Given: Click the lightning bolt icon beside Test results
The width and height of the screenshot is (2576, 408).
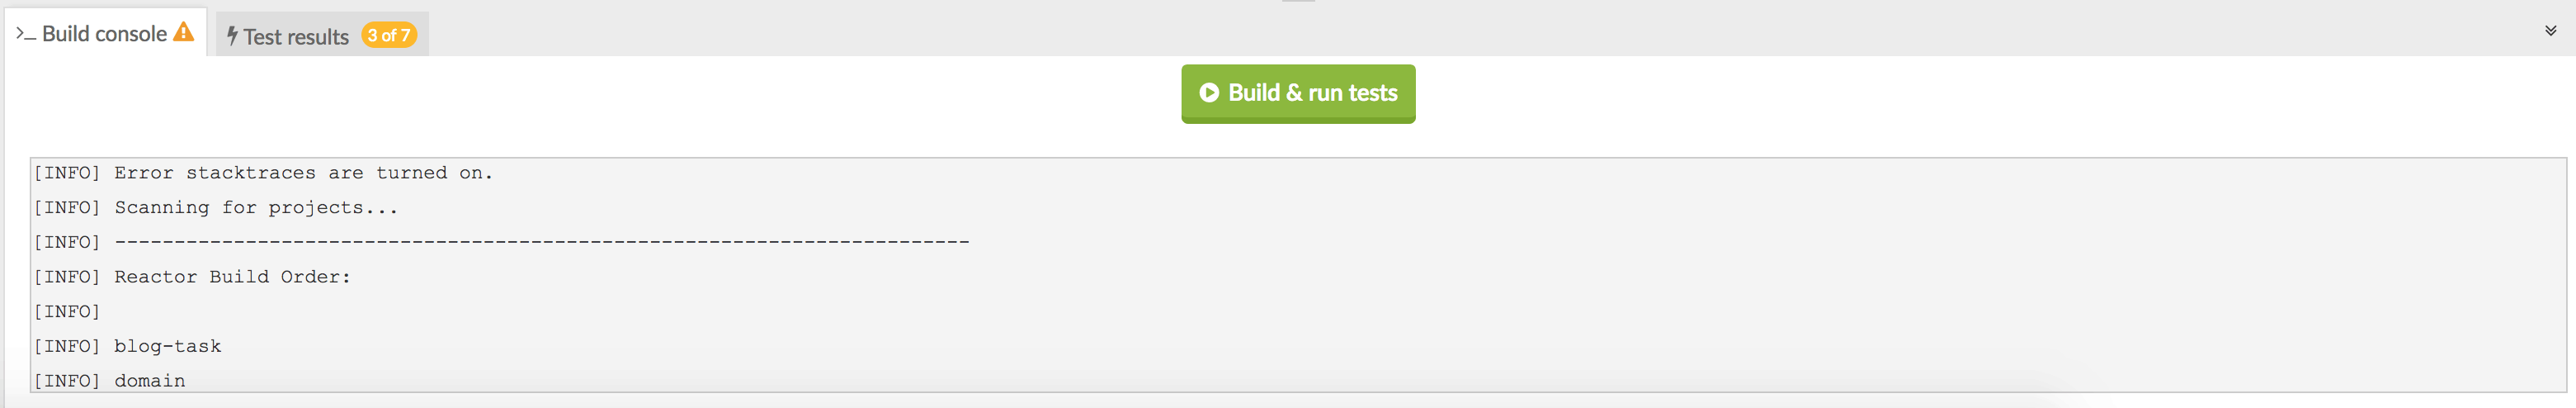Looking at the screenshot, I should [232, 36].
